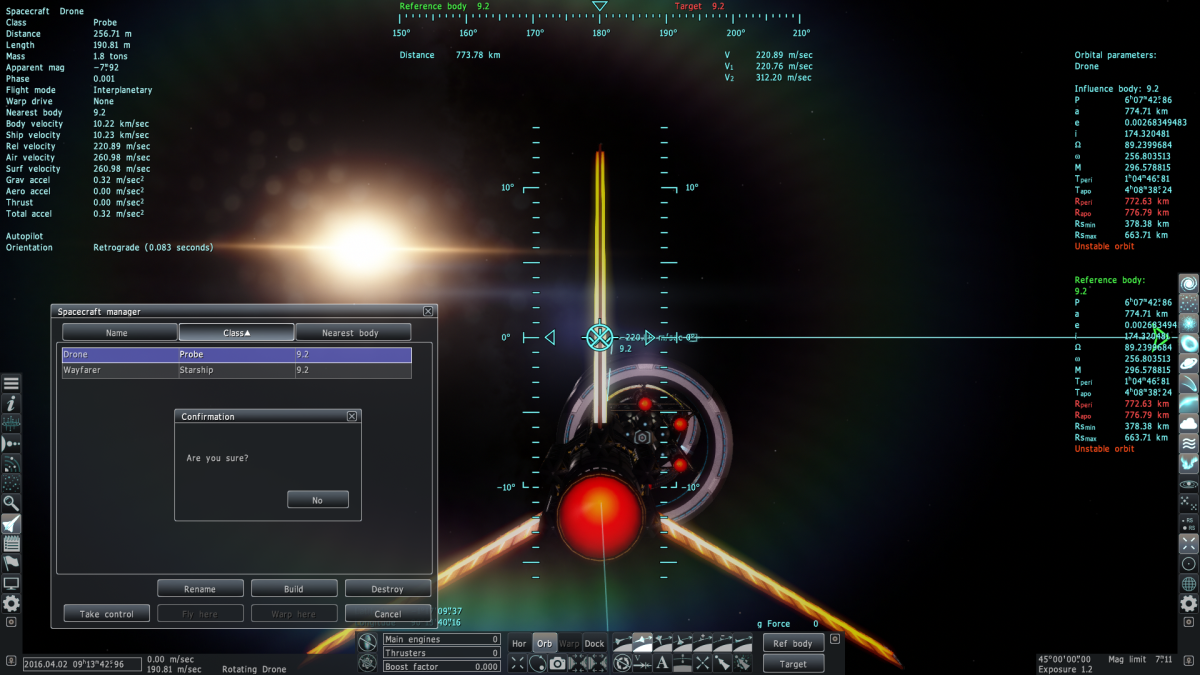Click the pin icon beside Ref body button
This screenshot has height=675, width=1200.
pos(835,639)
